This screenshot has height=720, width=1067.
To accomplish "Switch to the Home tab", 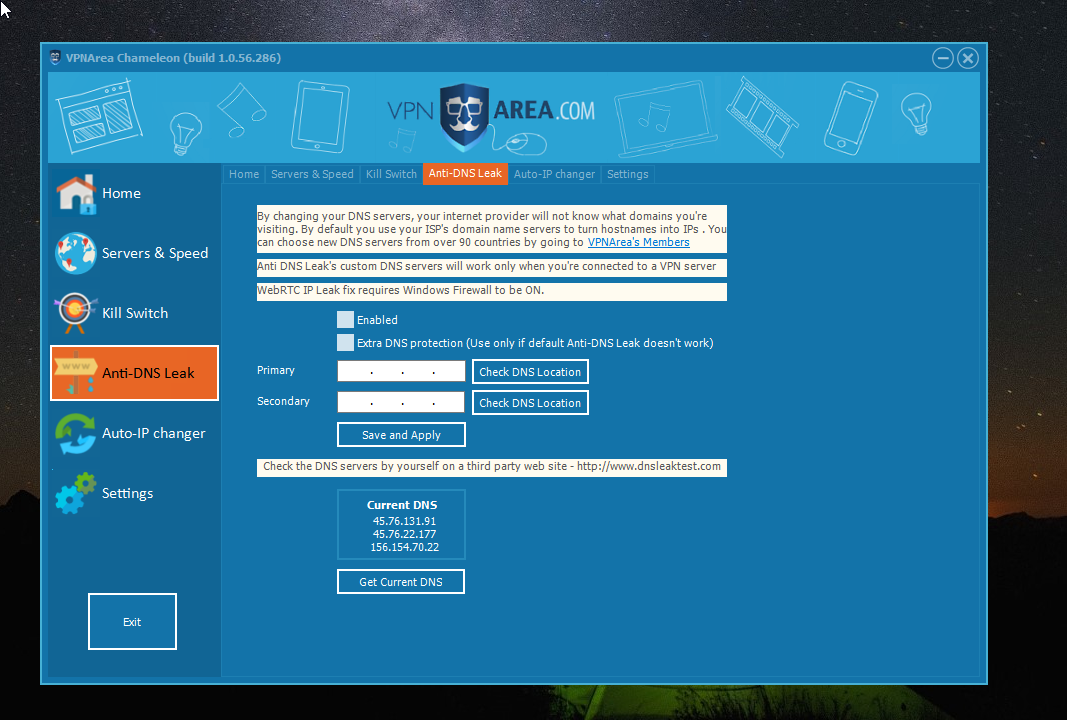I will click(x=244, y=174).
